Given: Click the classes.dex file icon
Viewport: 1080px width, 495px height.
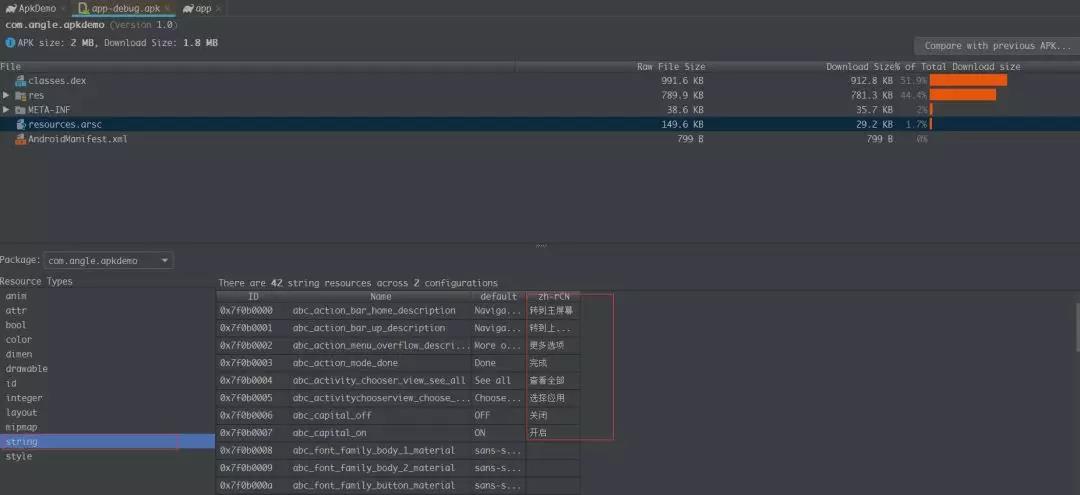Looking at the screenshot, I should [x=20, y=81].
